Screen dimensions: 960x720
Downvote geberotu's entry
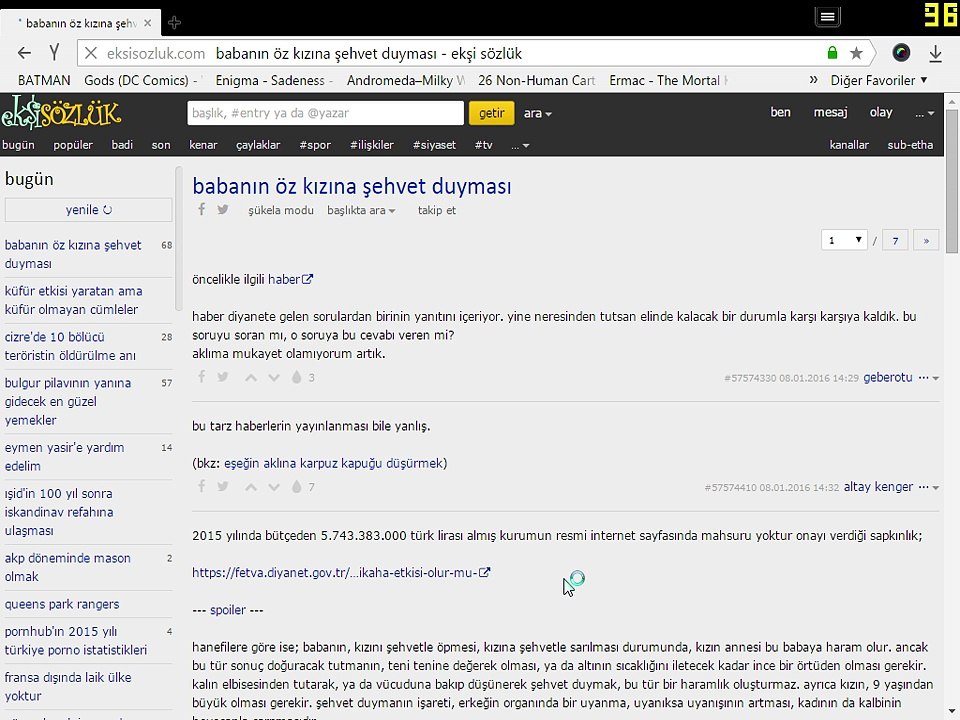[274, 378]
